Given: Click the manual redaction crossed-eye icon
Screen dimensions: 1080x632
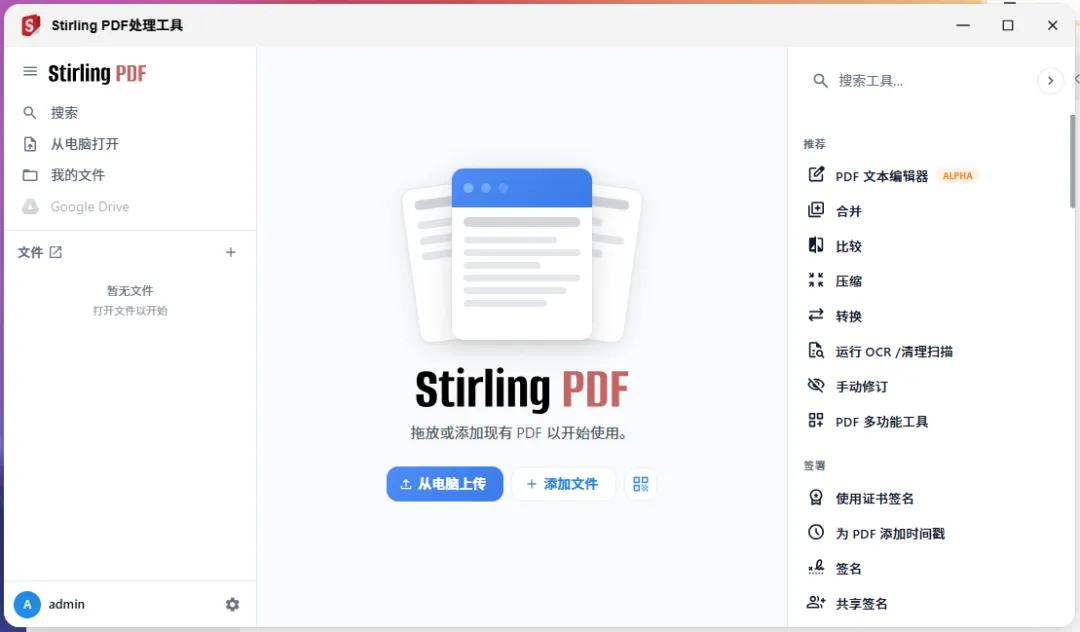Looking at the screenshot, I should (x=816, y=386).
